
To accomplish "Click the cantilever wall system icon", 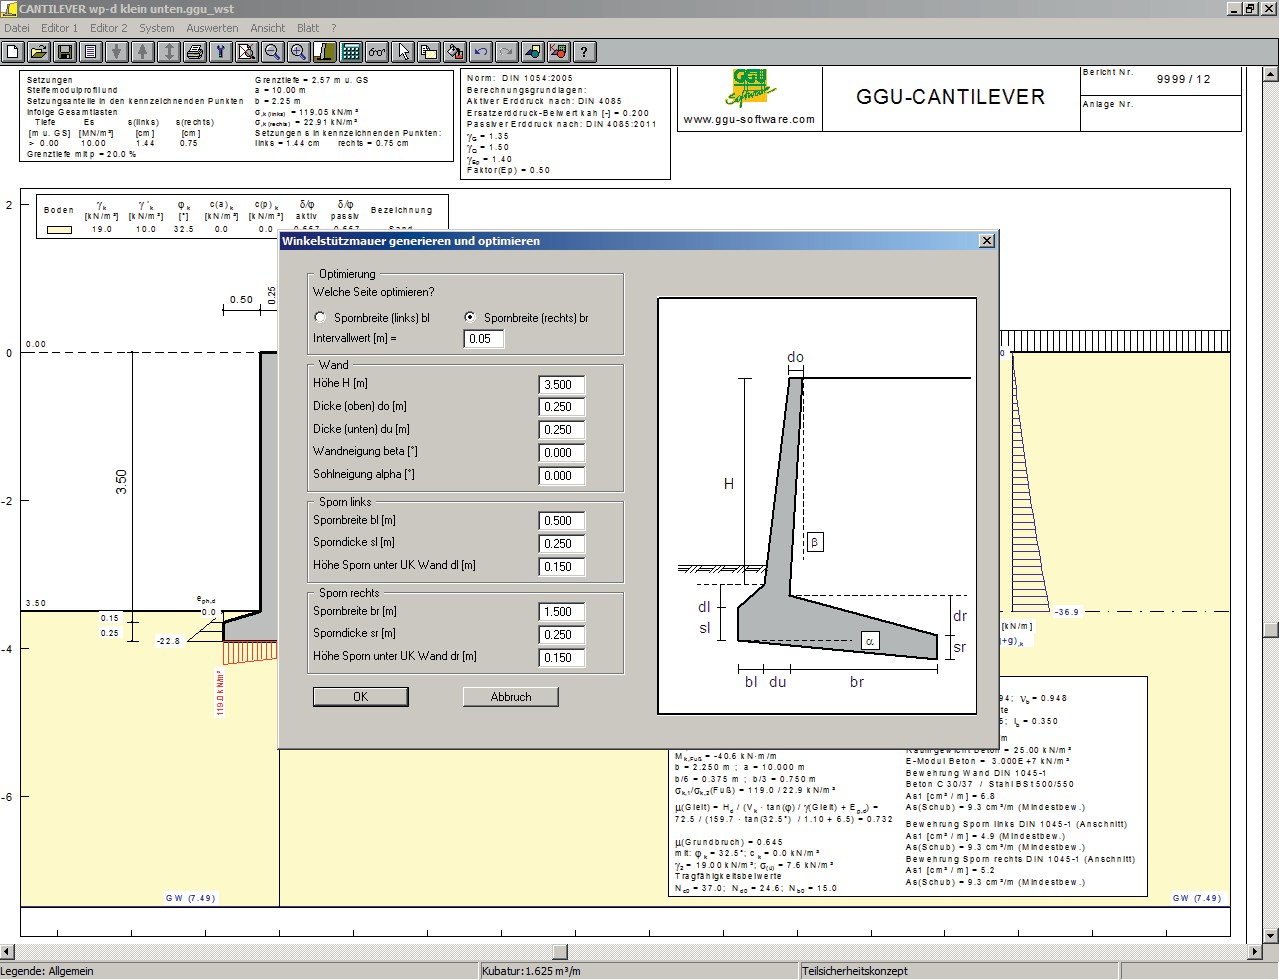I will click(325, 52).
